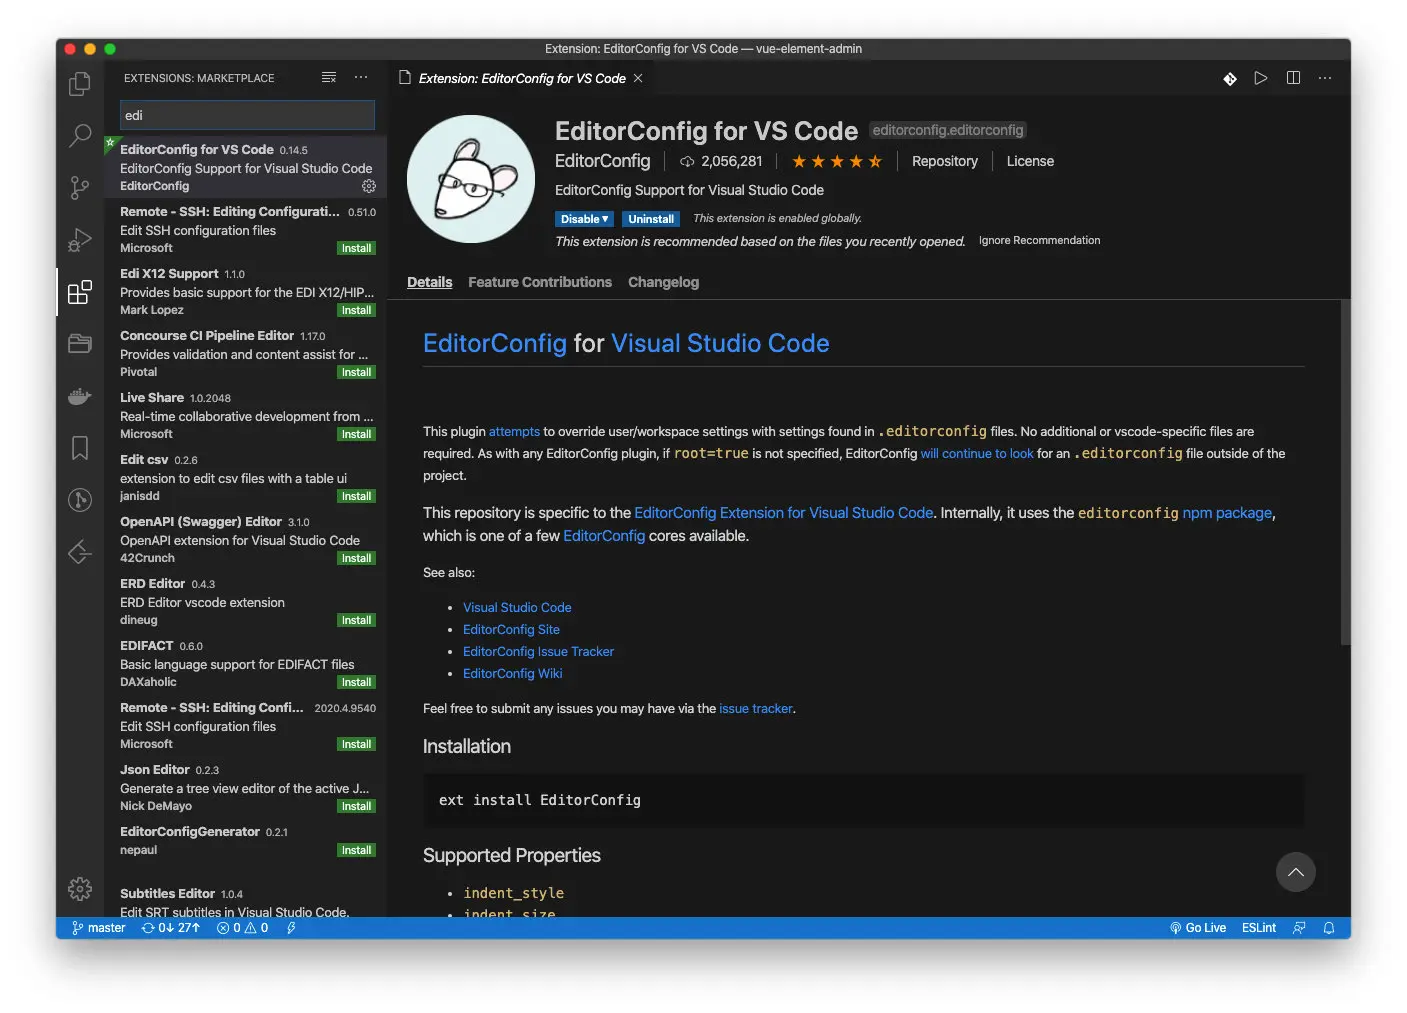This screenshot has height=1013, width=1407.
Task: Open the Manage gear in activity bar
Action: pyautogui.click(x=80, y=888)
